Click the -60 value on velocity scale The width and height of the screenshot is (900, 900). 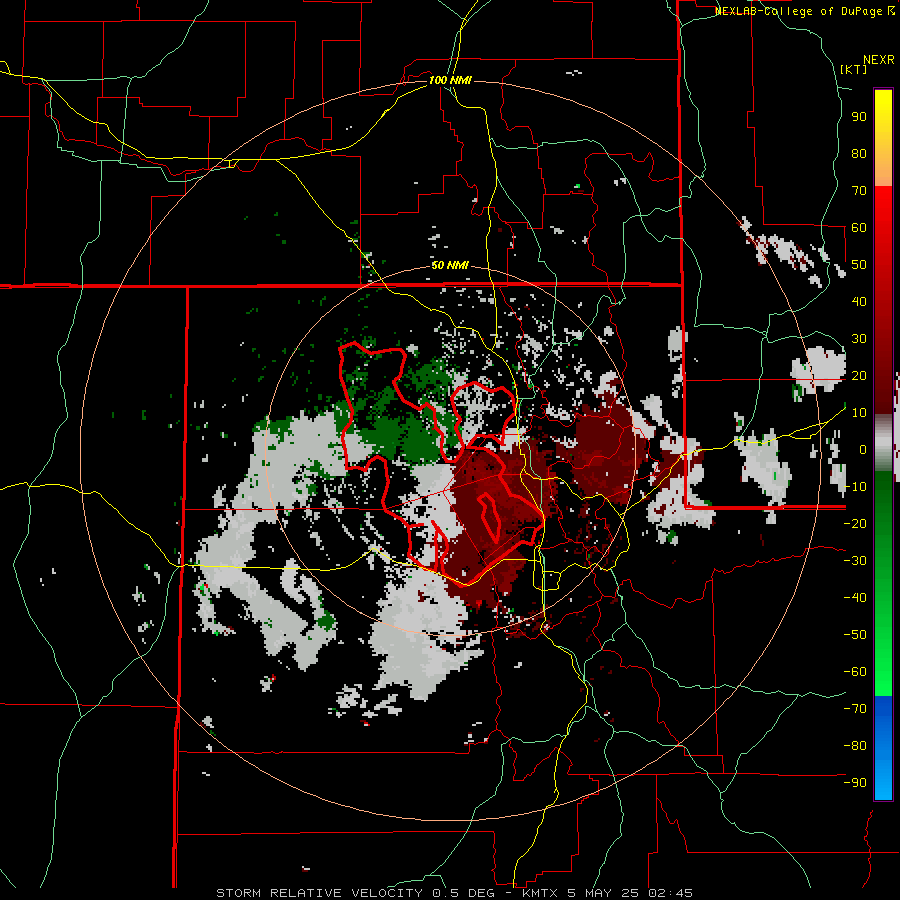[855, 672]
